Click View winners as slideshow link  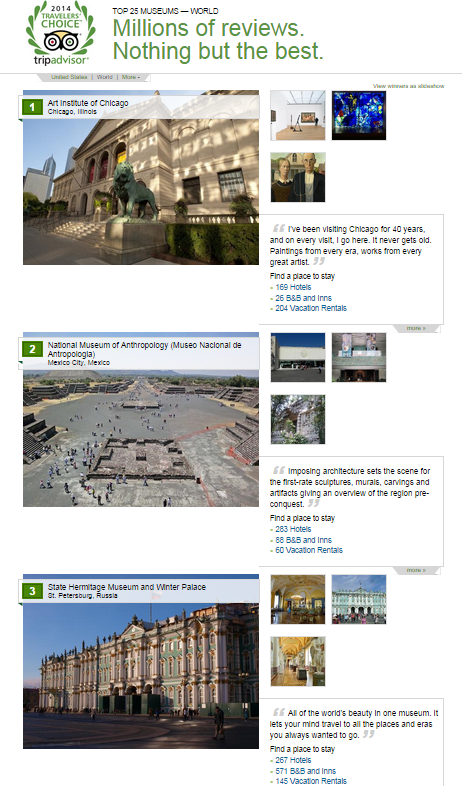pos(408,86)
